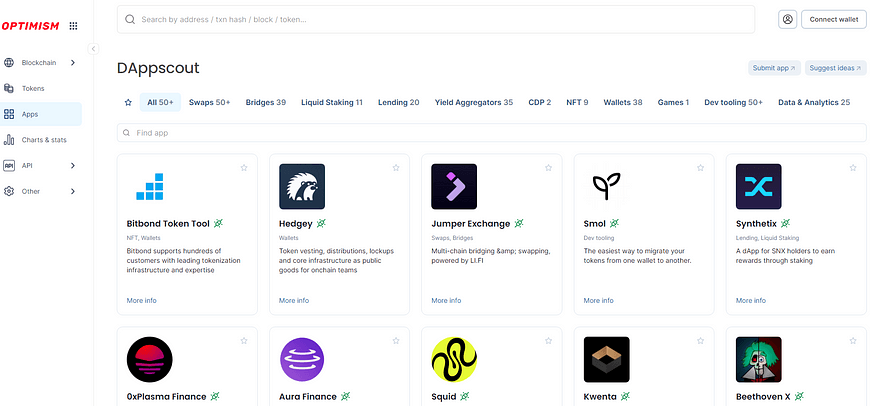Select the NFT 9 tab

pos(577,103)
